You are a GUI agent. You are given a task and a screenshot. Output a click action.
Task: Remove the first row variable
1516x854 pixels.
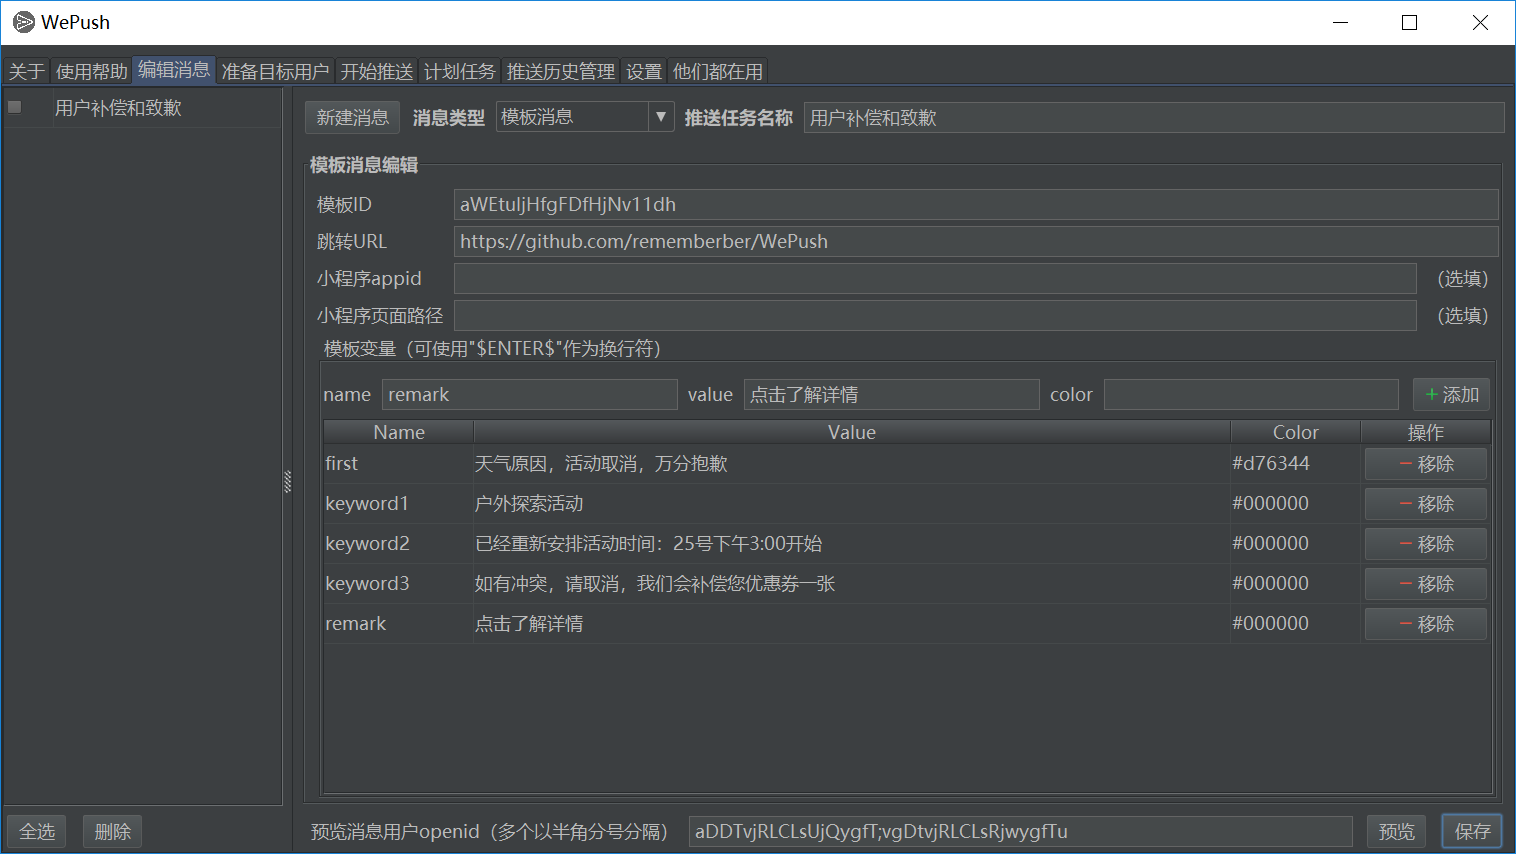coord(1426,464)
